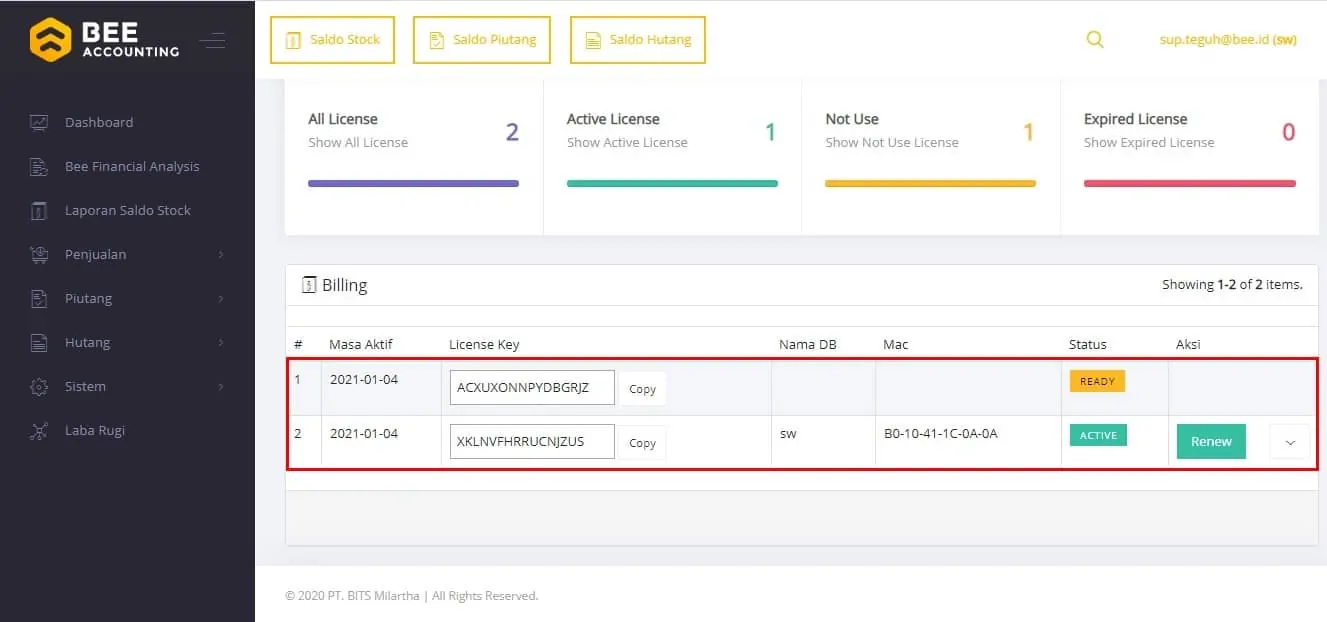Click the Laba Rugi network icon

click(39, 430)
